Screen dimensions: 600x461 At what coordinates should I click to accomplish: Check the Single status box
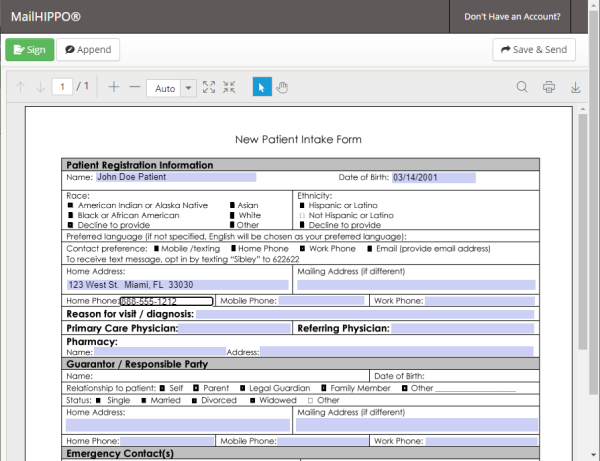point(98,401)
